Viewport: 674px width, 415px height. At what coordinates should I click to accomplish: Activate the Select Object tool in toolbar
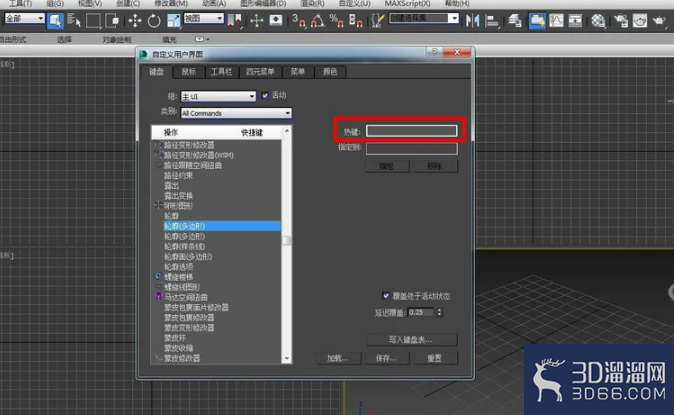tap(55, 20)
